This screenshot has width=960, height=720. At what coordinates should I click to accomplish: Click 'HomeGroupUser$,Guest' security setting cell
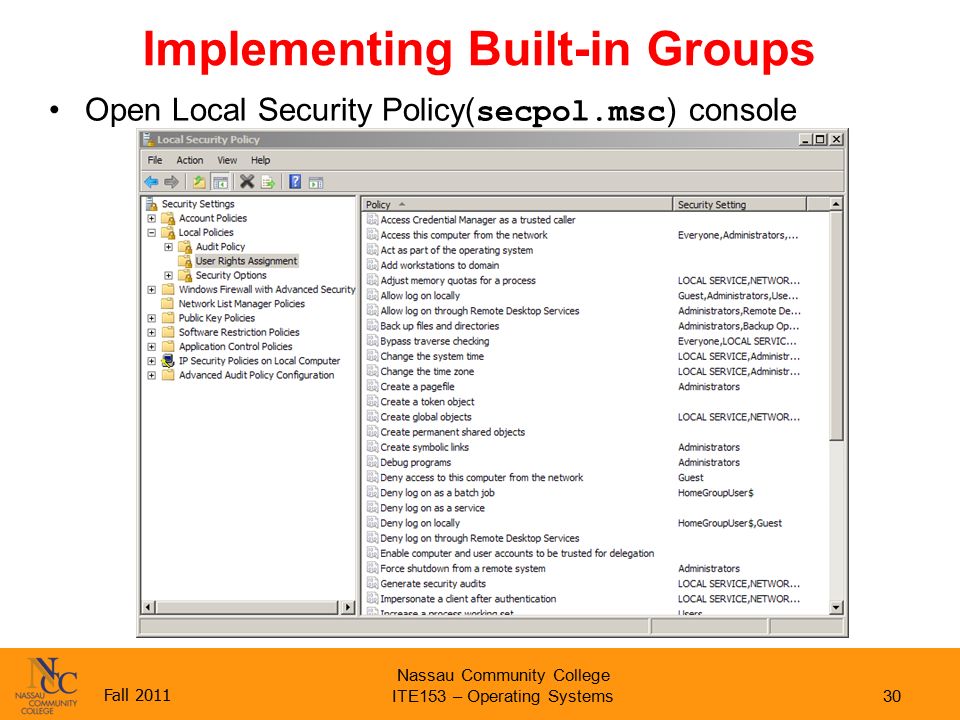[x=729, y=523]
